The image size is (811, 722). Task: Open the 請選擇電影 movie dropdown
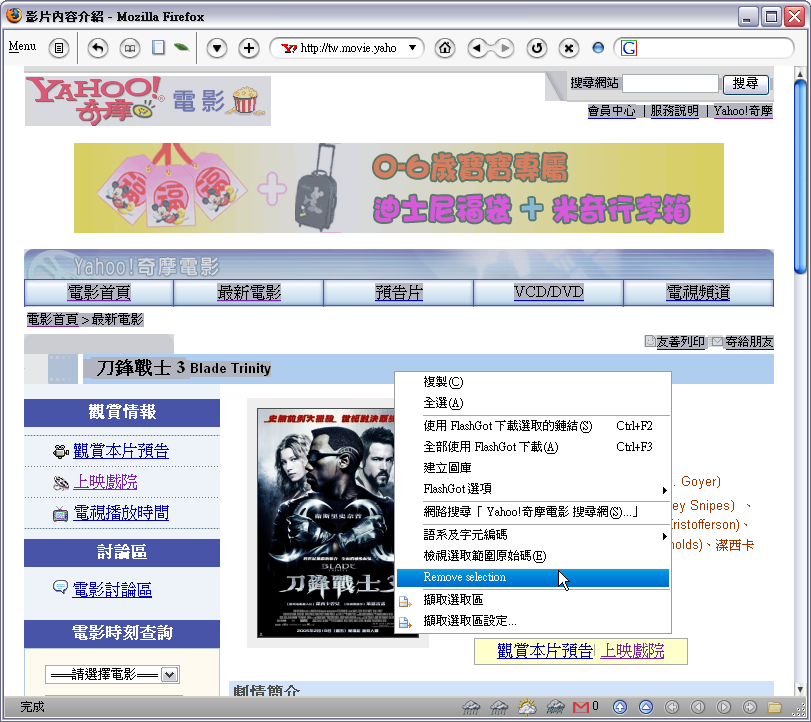tap(112, 675)
